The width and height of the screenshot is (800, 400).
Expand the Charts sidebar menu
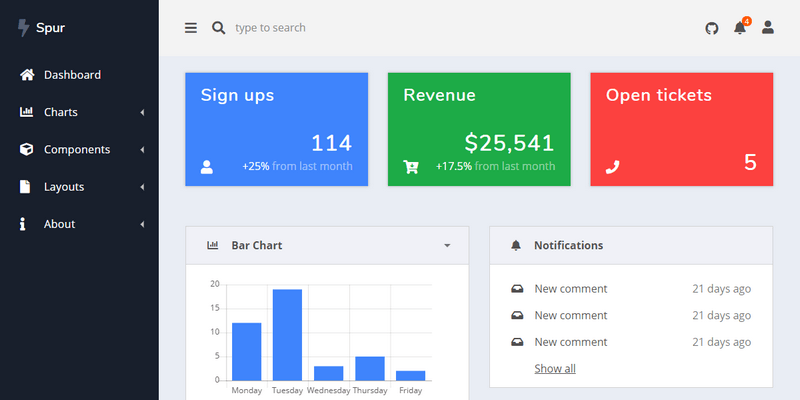pos(79,112)
